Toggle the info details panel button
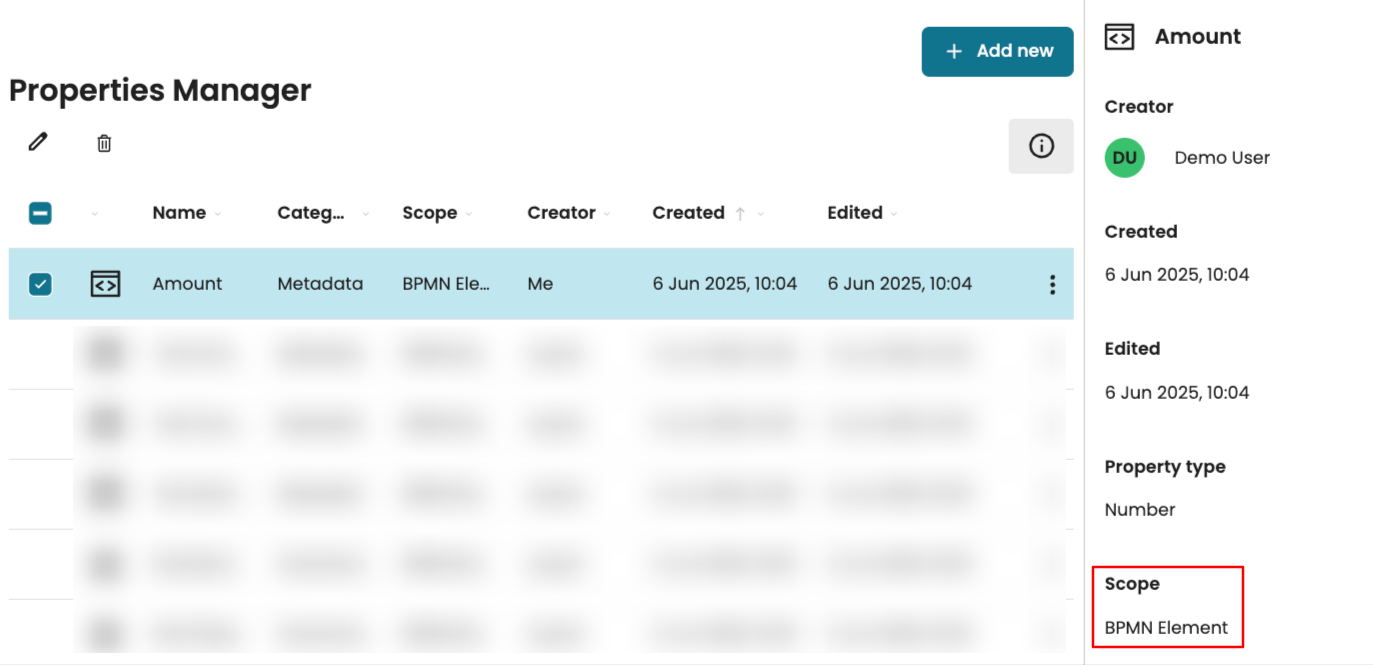The width and height of the screenshot is (1373, 665). (1040, 146)
